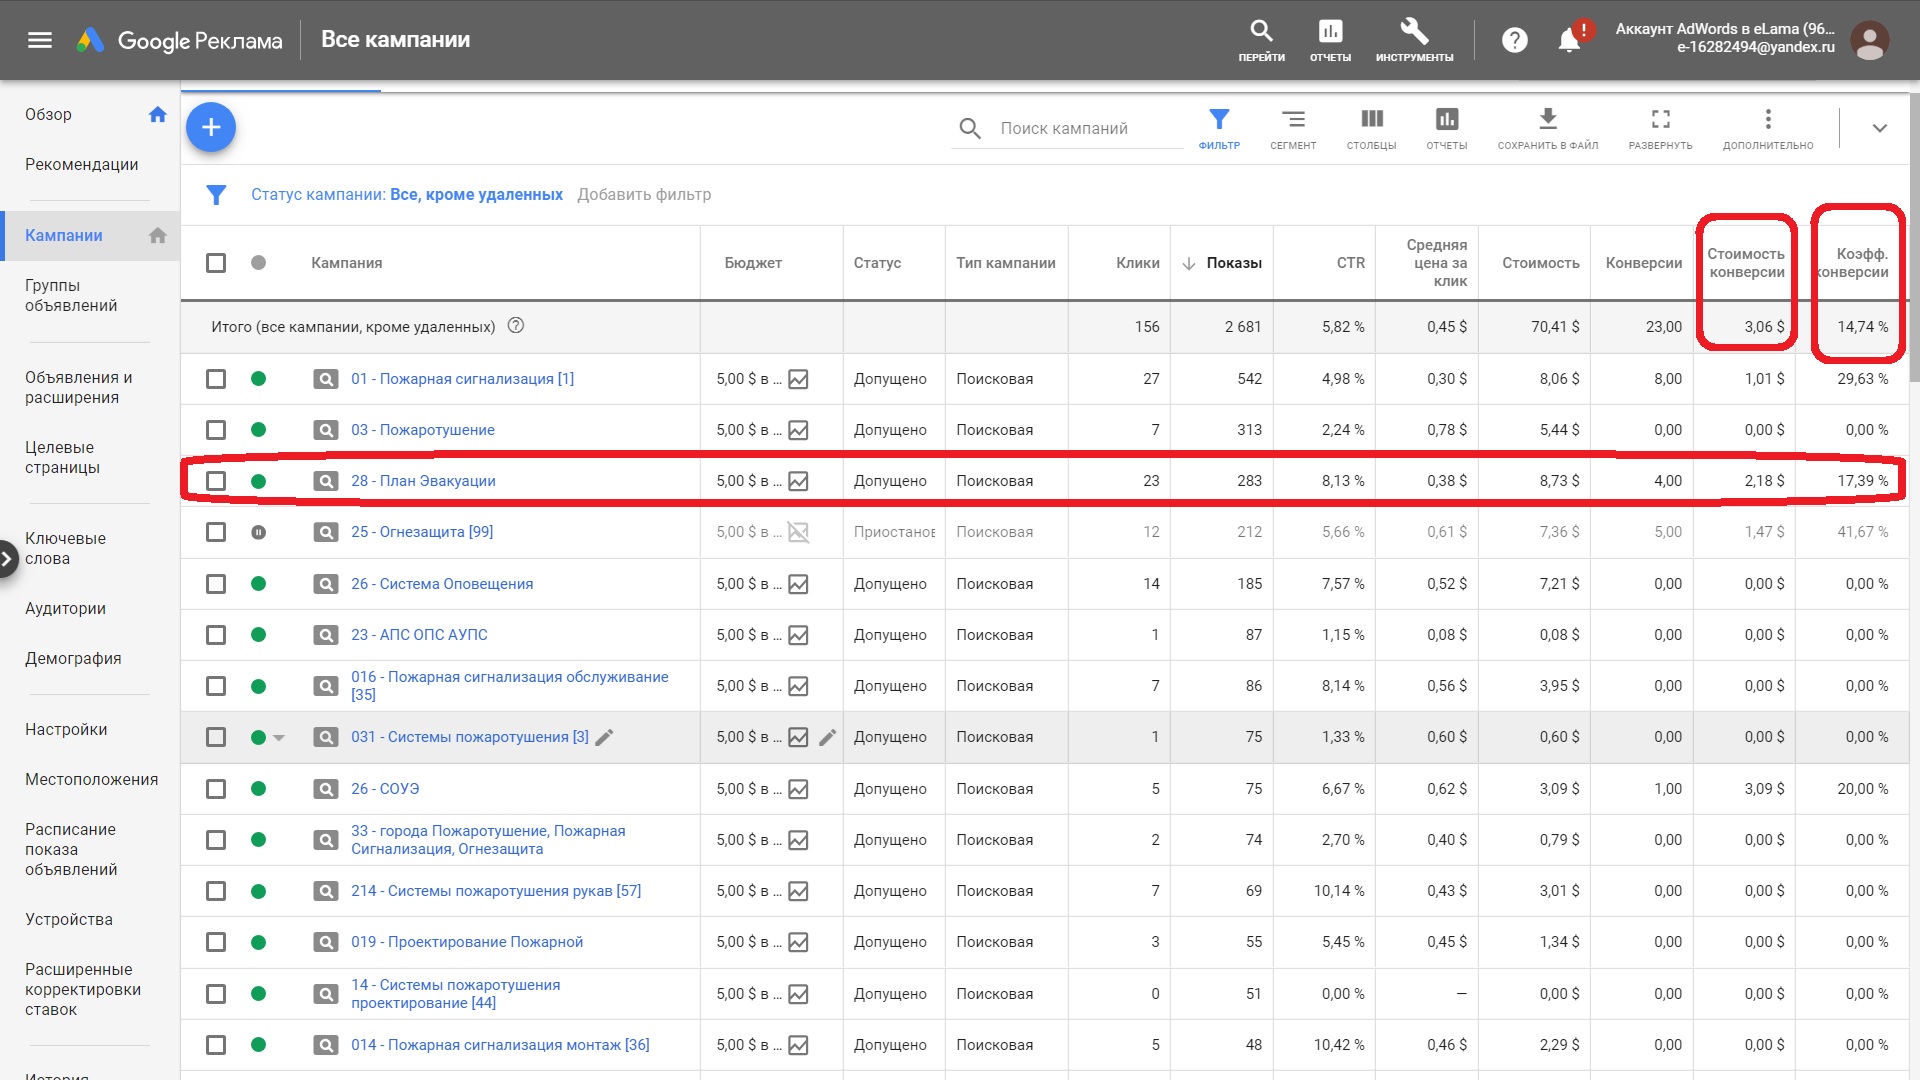
Task: Open status dropdown for 031 campaign
Action: (279, 738)
